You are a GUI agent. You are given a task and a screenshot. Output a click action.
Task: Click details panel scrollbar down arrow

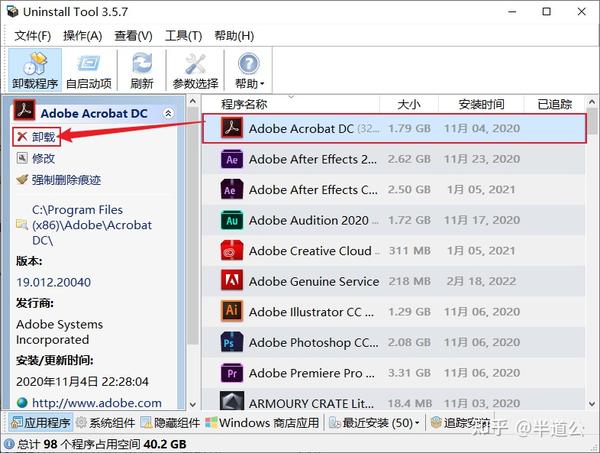[x=193, y=404]
